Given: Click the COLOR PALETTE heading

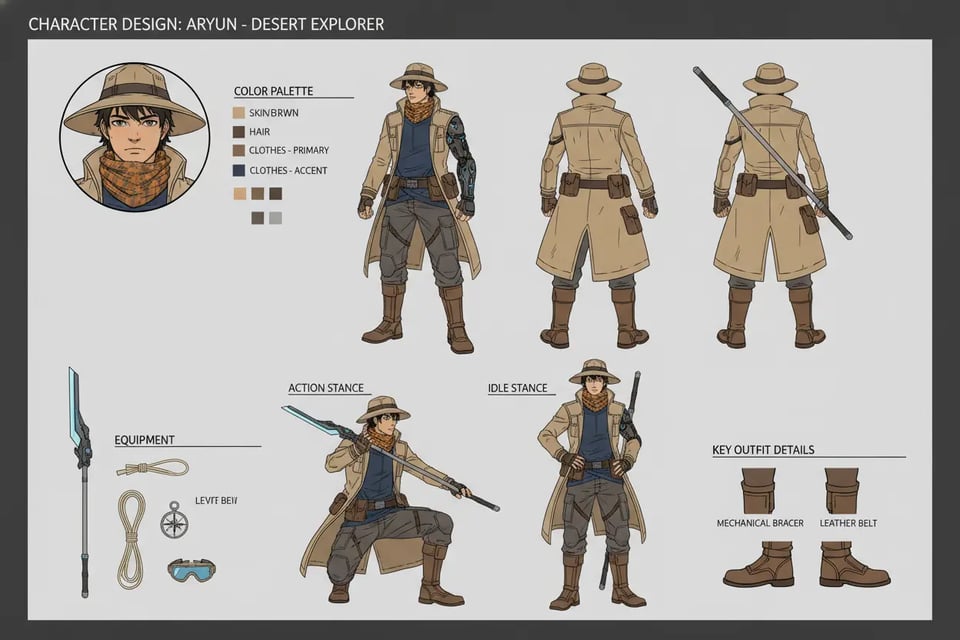Looking at the screenshot, I should (275, 90).
